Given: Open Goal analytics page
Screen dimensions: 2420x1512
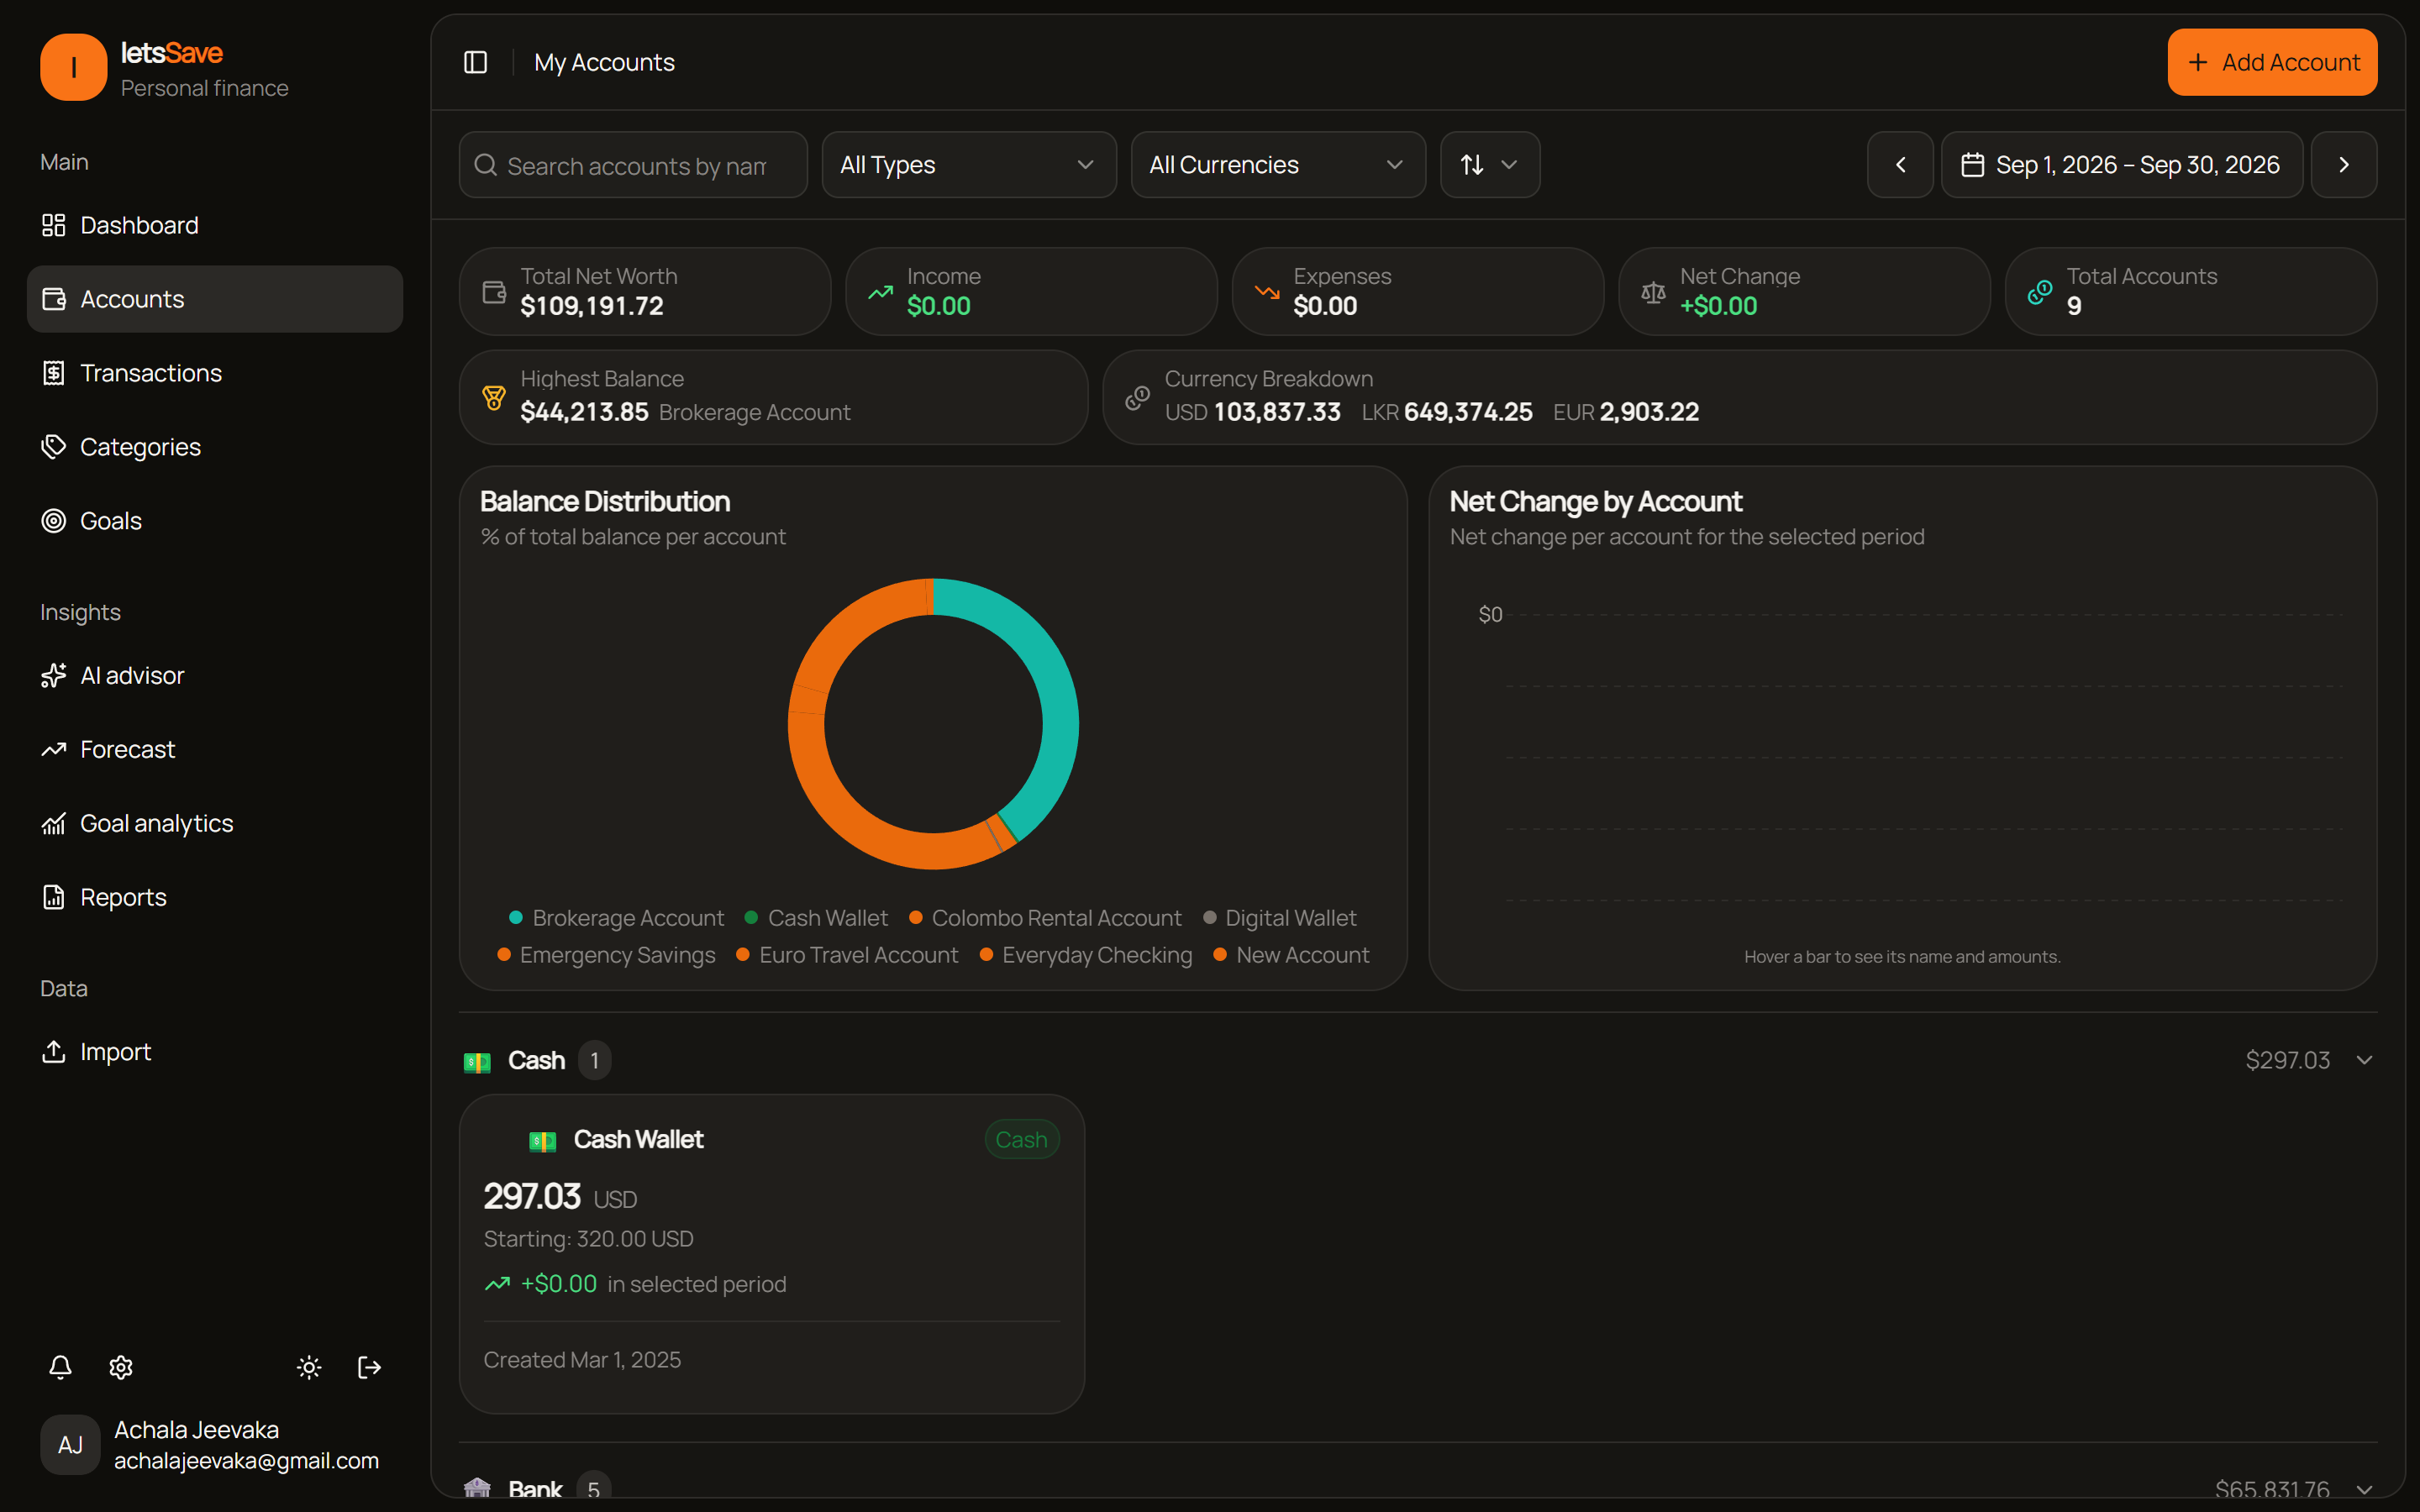Looking at the screenshot, I should pyautogui.click(x=215, y=823).
